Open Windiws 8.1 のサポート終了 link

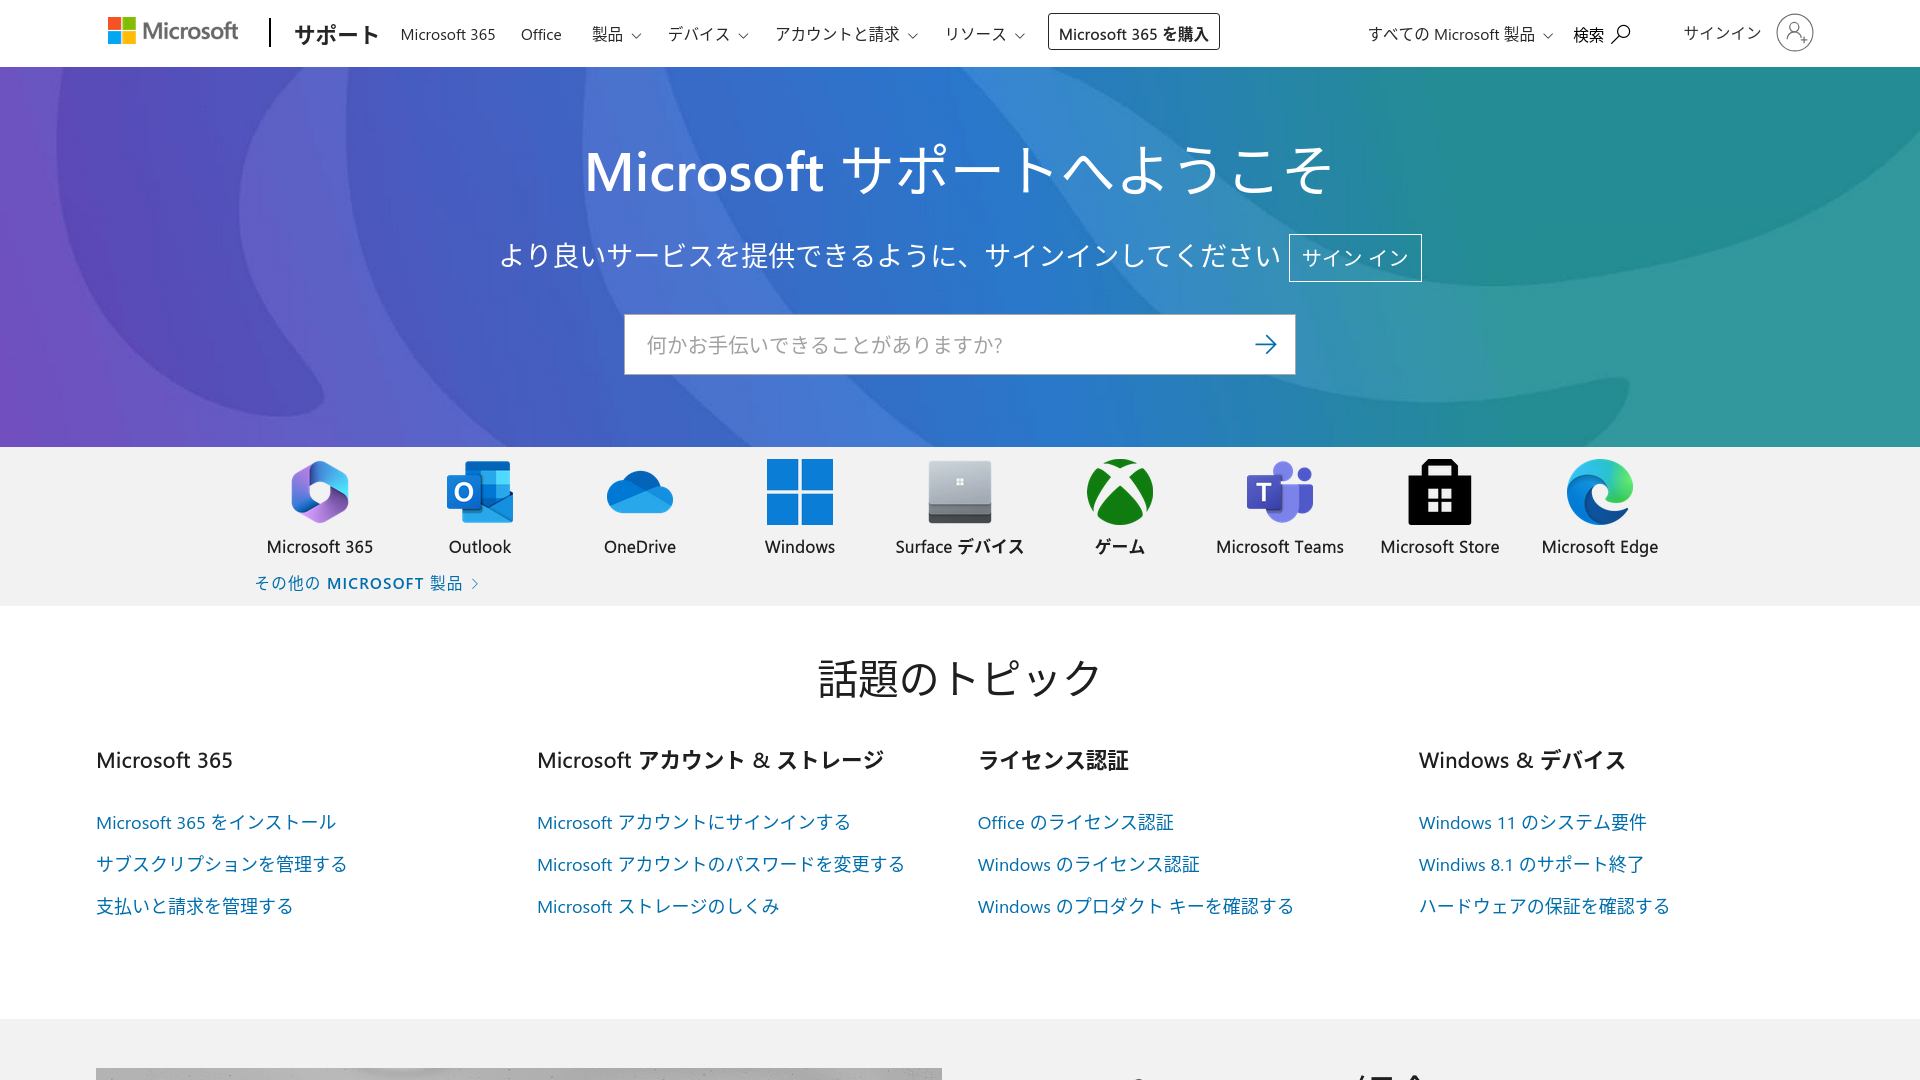point(1531,864)
